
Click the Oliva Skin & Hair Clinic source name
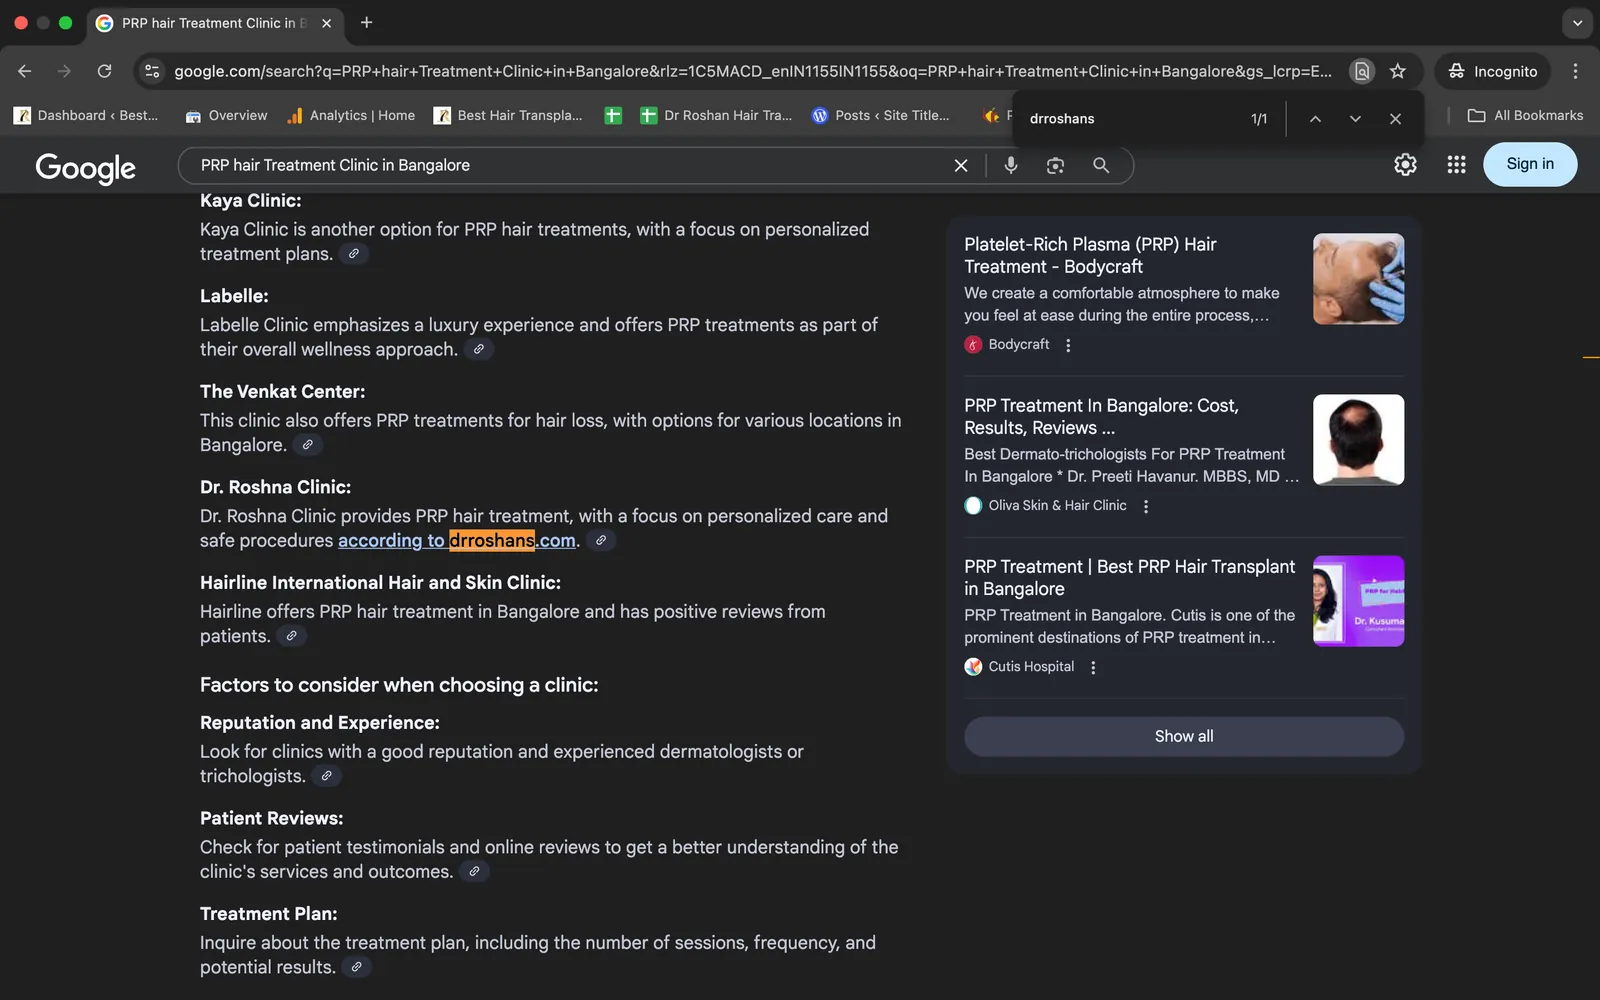(1057, 505)
